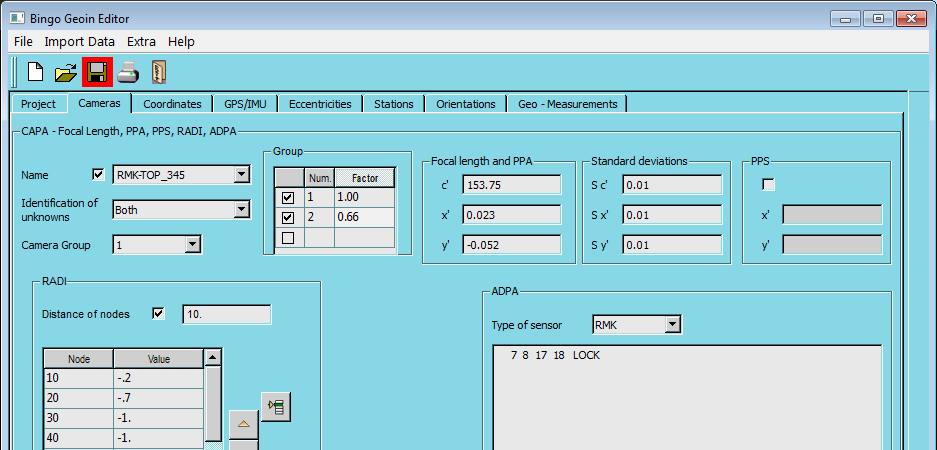Click the Bingo Geoin Editor title bar icon
The height and width of the screenshot is (450, 937).
pos(17,19)
